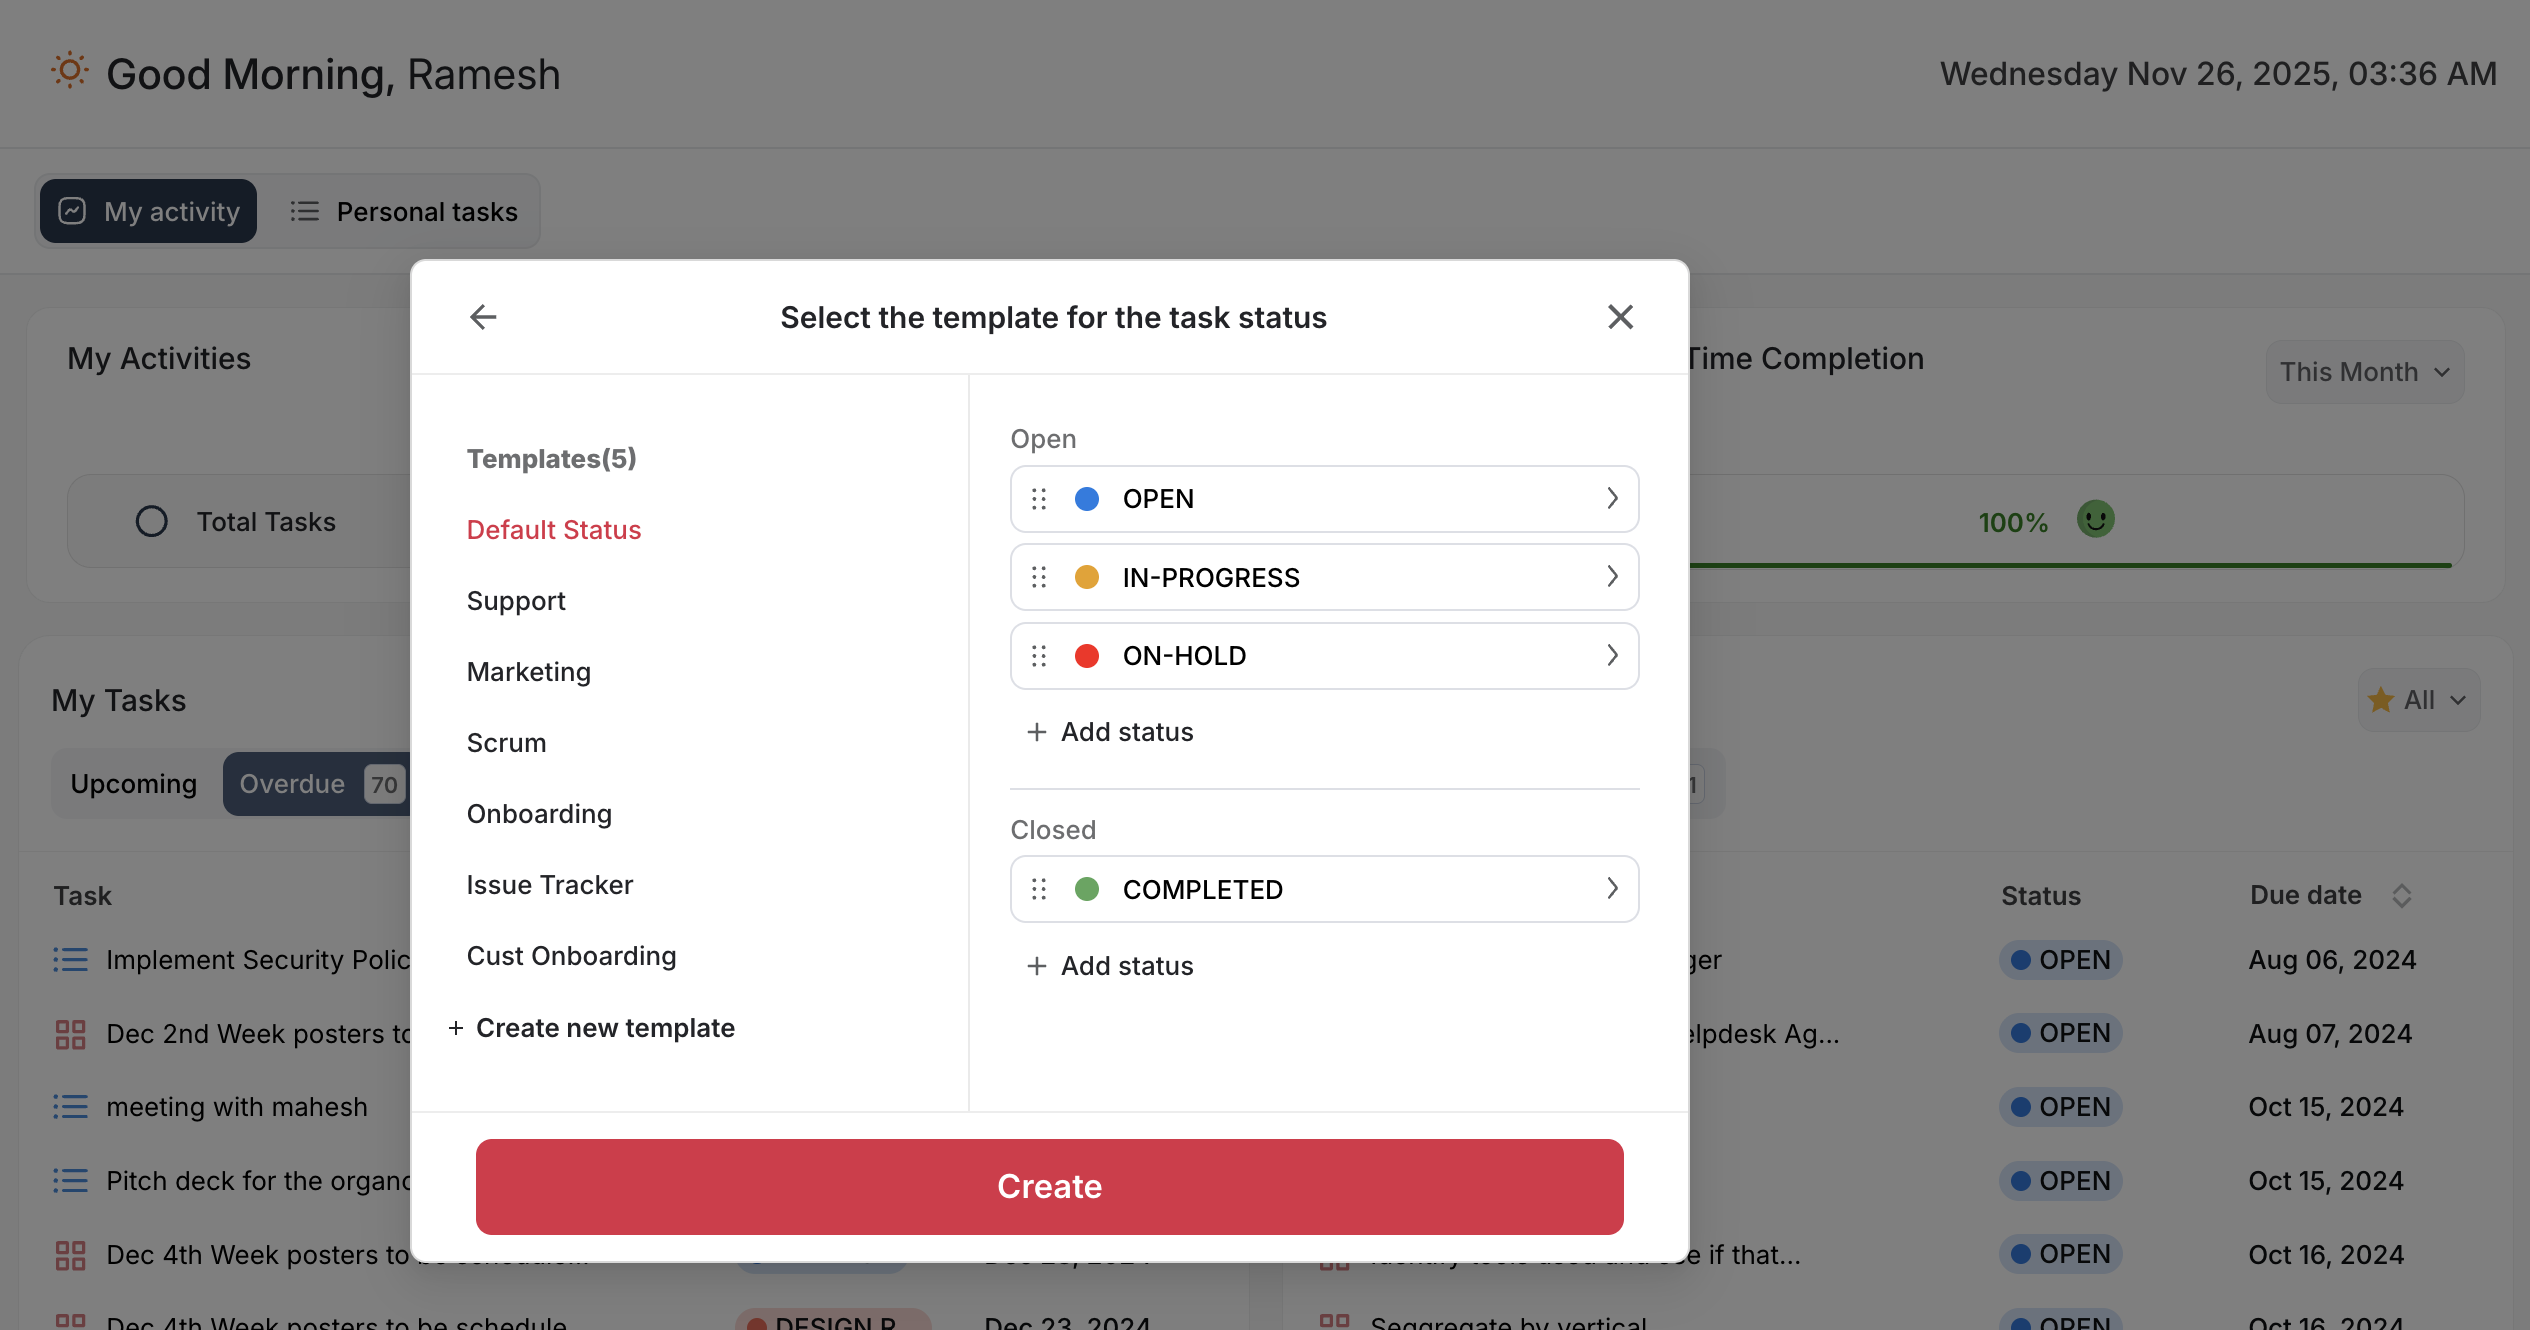The image size is (2530, 1330).
Task: Click the back arrow in dialog header
Action: coord(483,317)
